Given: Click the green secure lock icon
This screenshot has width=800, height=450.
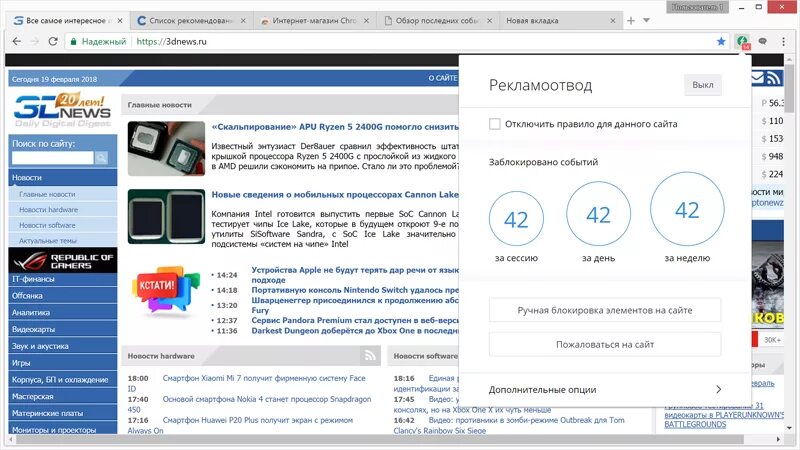Looking at the screenshot, I should coord(73,41).
